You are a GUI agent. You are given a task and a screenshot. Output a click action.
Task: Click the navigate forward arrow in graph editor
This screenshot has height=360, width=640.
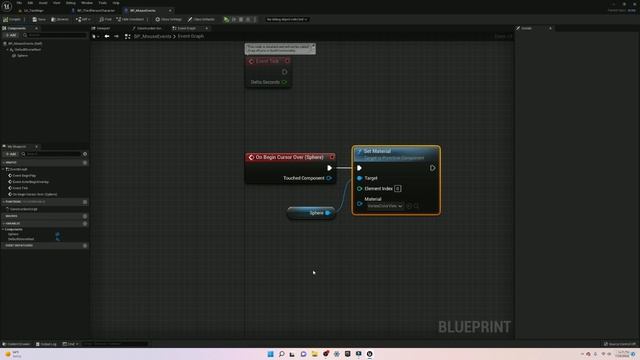coord(116,36)
